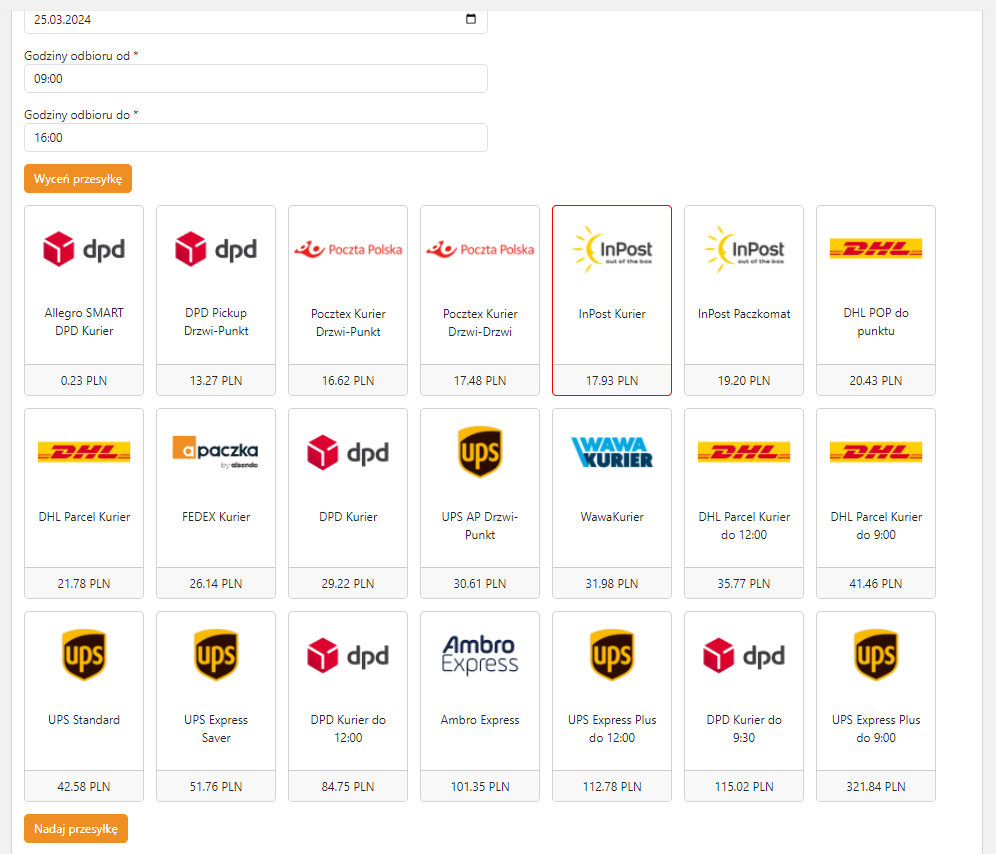Select the Allegro SMART DPD Kurier logo
The image size is (996, 854).
(x=84, y=249)
